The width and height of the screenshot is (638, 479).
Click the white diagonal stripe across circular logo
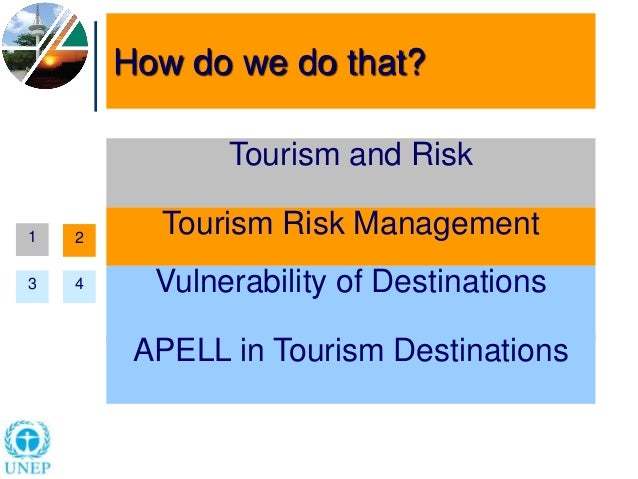click(49, 47)
